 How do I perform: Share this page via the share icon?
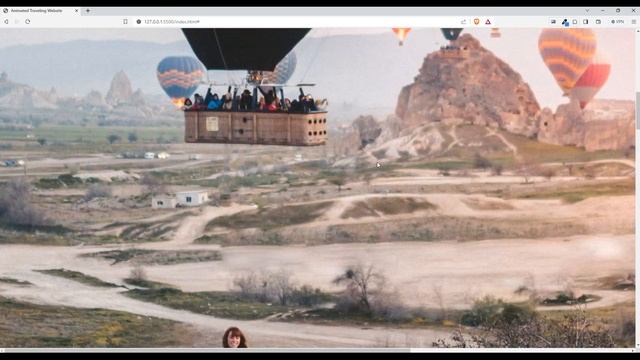click(x=463, y=22)
